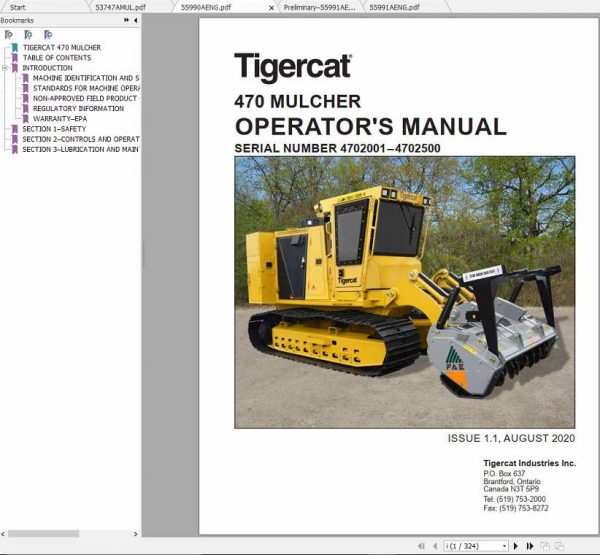The image size is (600, 555).
Task: Click the double-arrow icon in Bookmarks header
Action: coord(126,20)
